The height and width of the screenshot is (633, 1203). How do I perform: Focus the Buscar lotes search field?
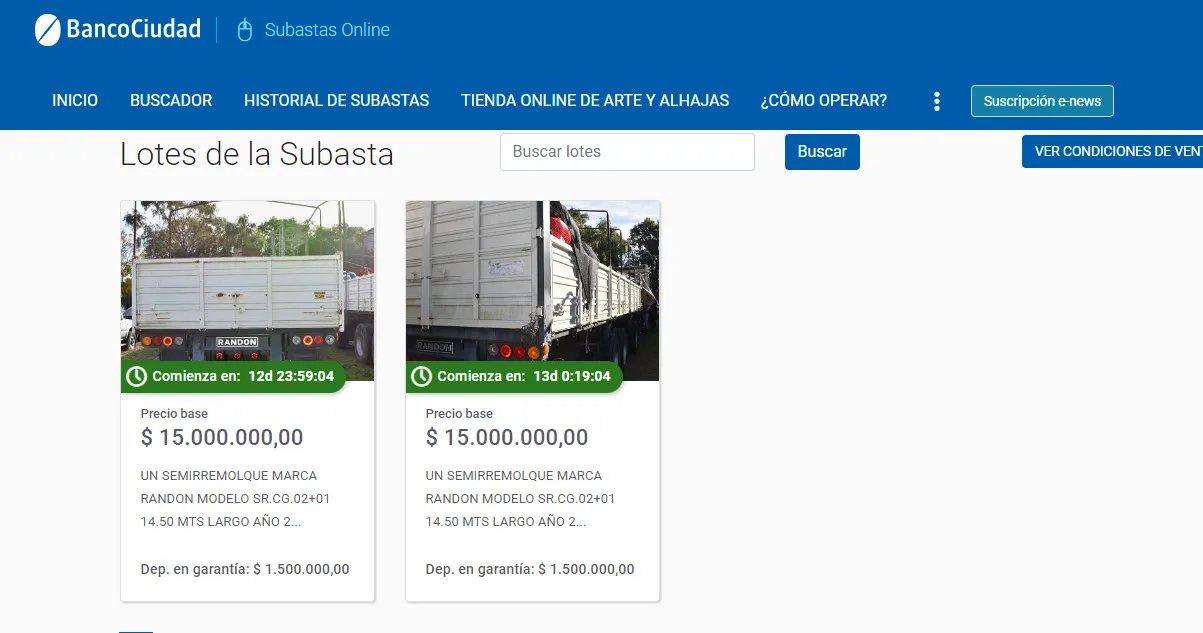pos(627,152)
